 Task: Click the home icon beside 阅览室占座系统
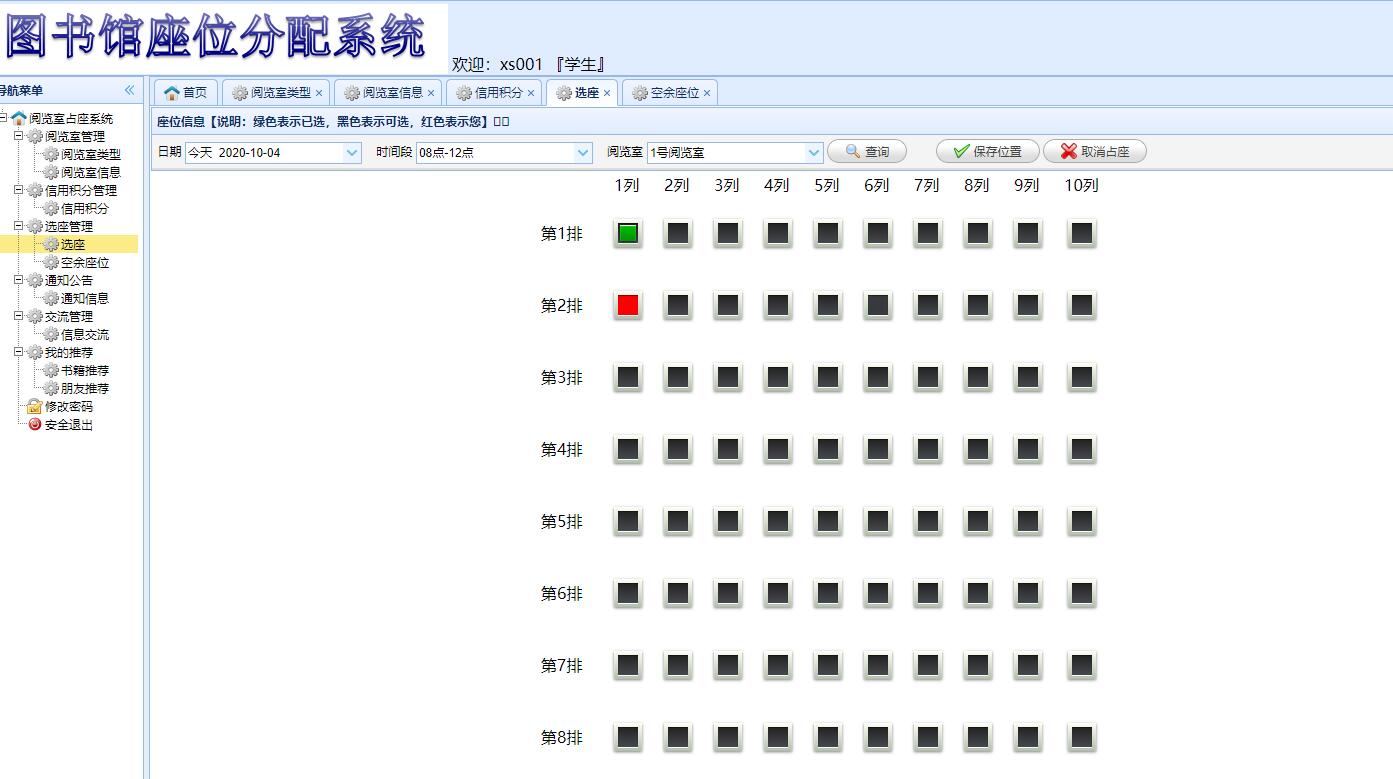(x=20, y=118)
